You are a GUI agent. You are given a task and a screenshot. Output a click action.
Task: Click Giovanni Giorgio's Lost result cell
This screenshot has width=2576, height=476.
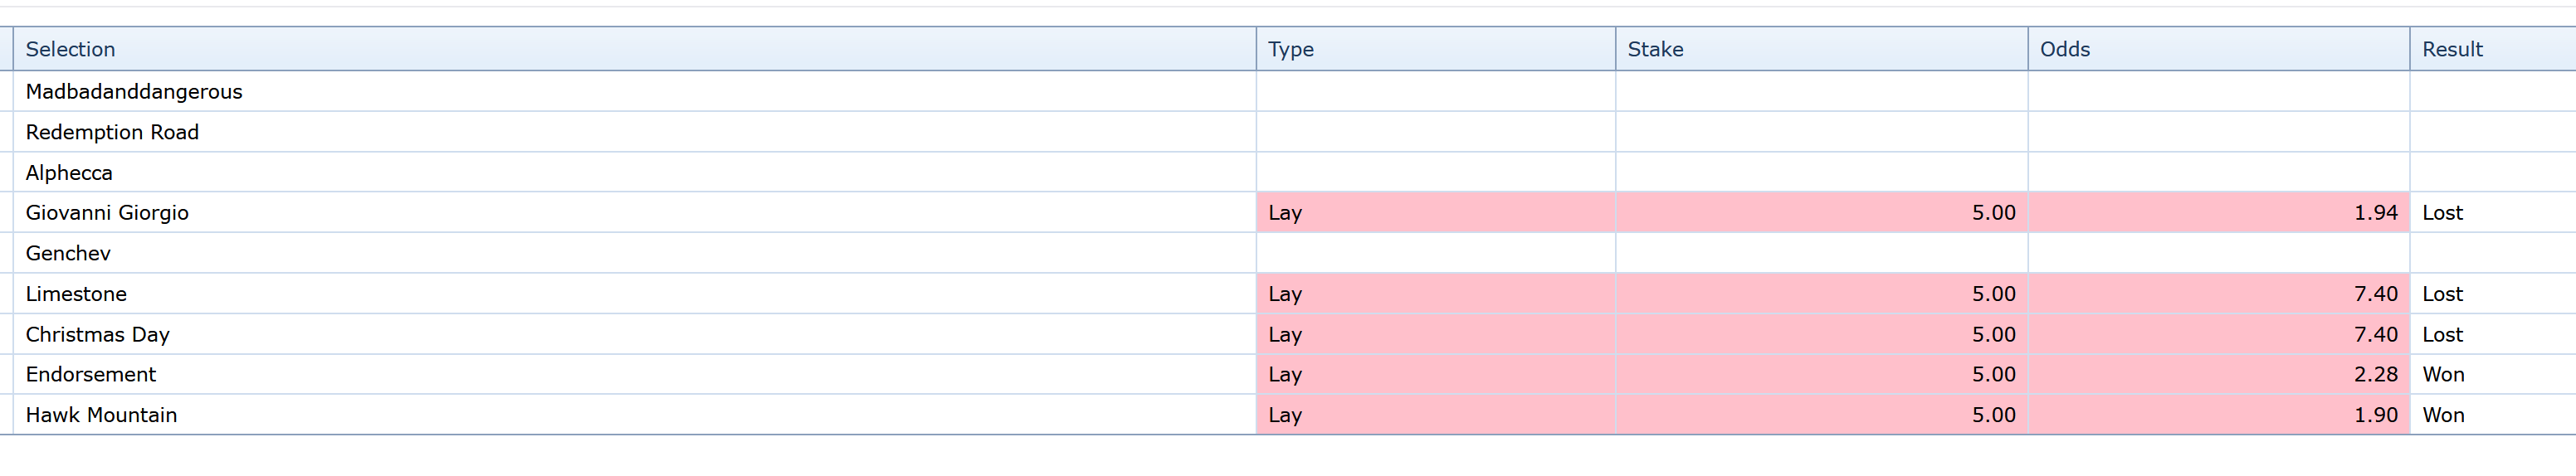[x=2442, y=213]
